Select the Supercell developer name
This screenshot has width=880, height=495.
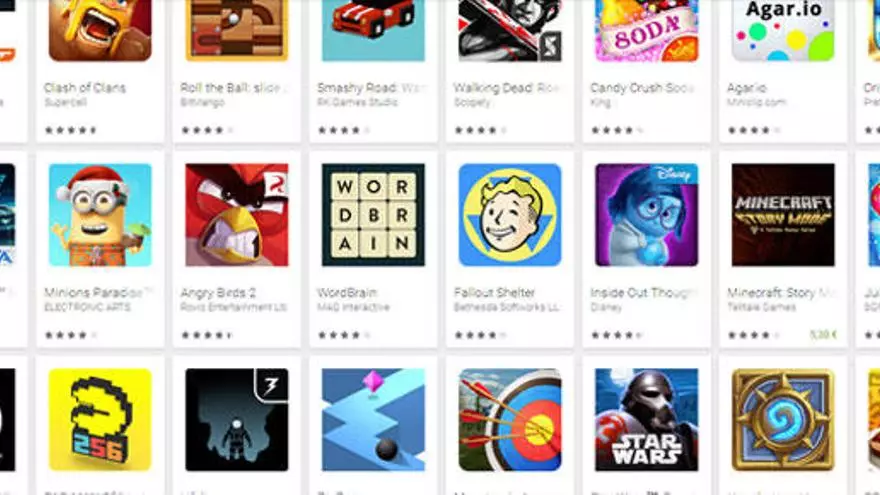tap(66, 102)
